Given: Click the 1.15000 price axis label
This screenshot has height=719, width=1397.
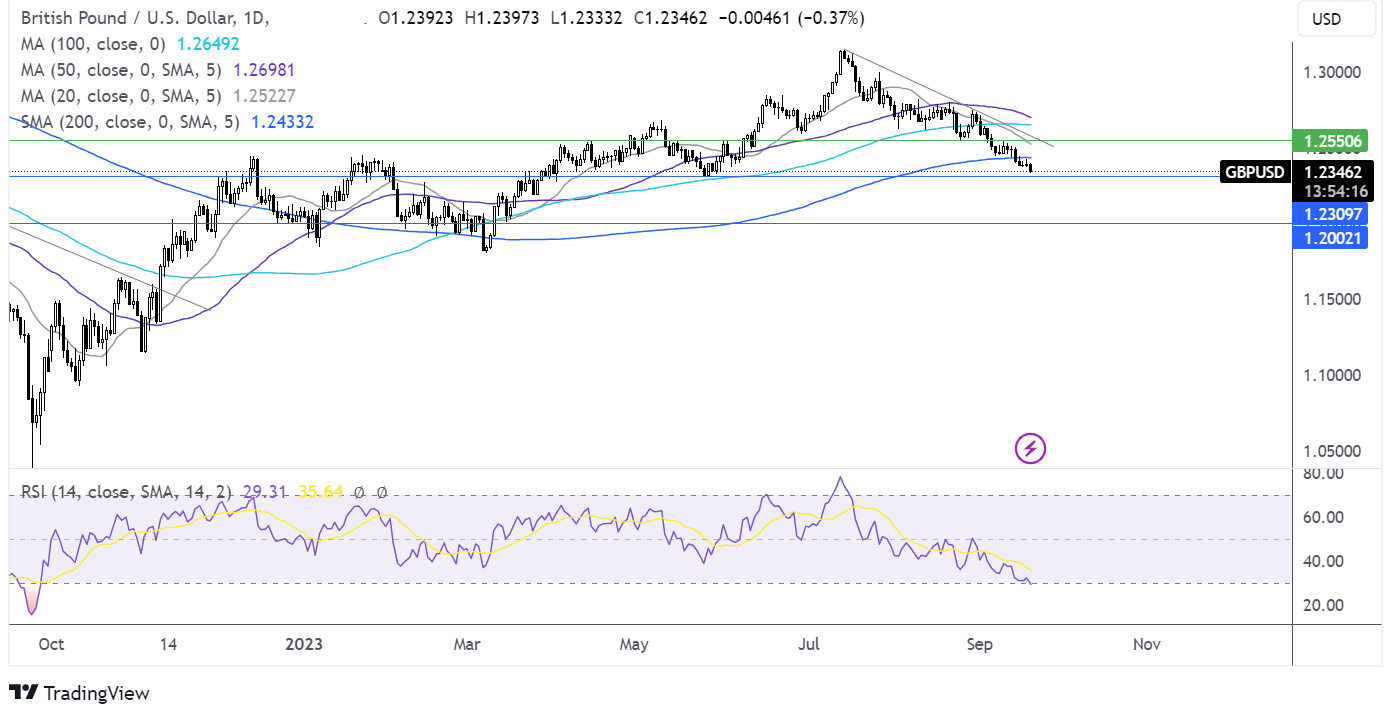Looking at the screenshot, I should click(x=1334, y=299).
